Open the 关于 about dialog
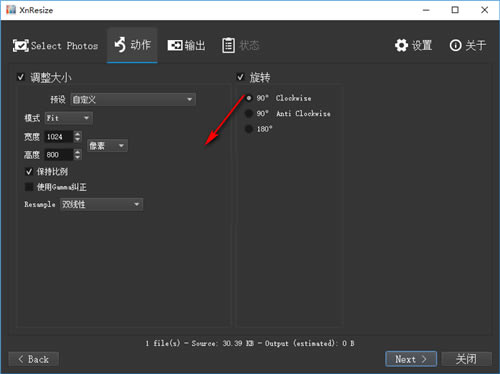 tap(467, 45)
